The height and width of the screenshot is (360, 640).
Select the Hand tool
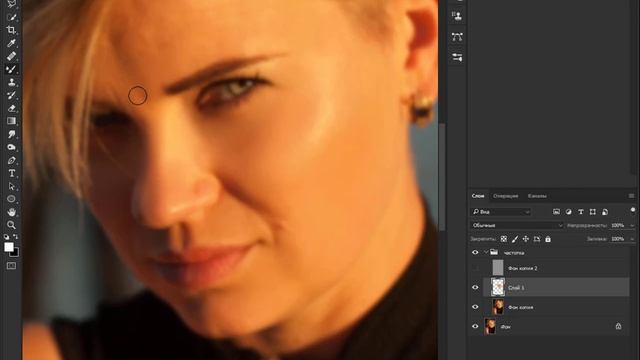point(11,212)
